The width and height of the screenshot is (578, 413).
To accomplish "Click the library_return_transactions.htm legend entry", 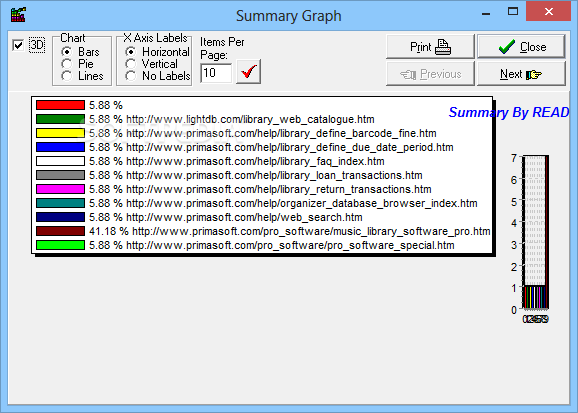I will (x=260, y=190).
